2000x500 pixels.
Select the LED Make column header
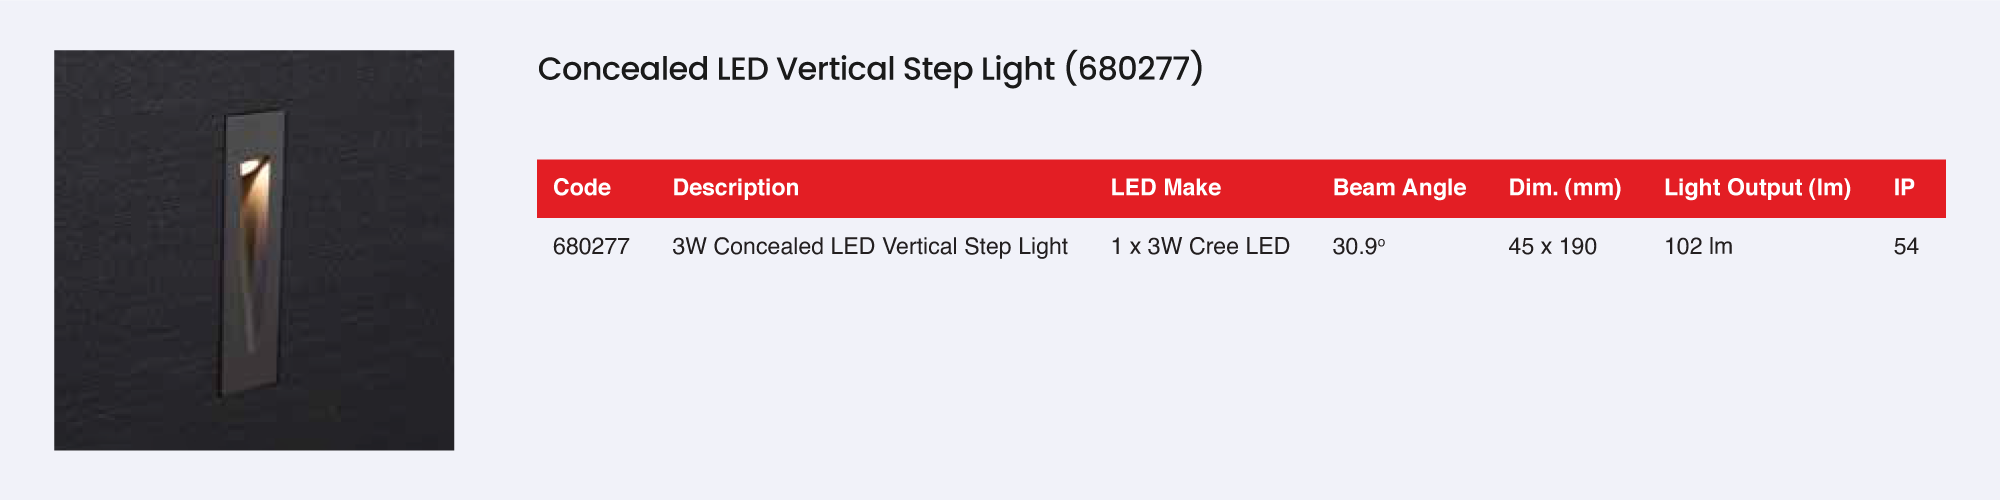[x=1166, y=188]
